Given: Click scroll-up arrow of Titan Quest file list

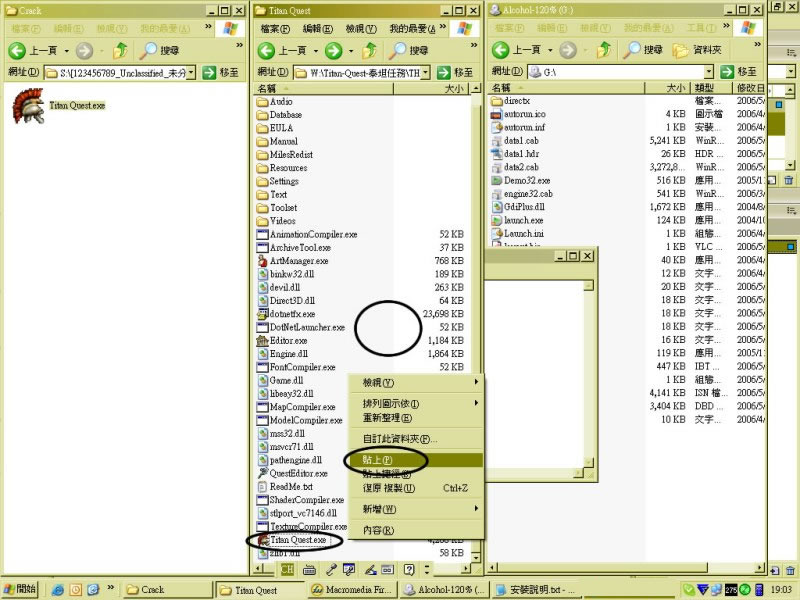Looking at the screenshot, I should 476,89.
